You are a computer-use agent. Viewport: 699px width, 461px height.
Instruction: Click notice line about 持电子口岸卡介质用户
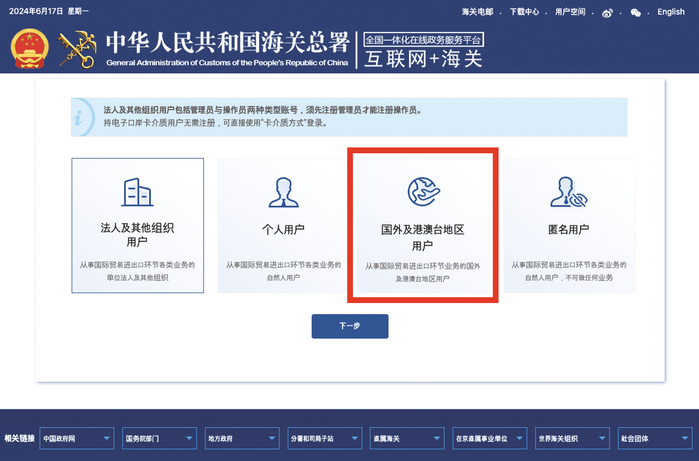click(x=216, y=123)
